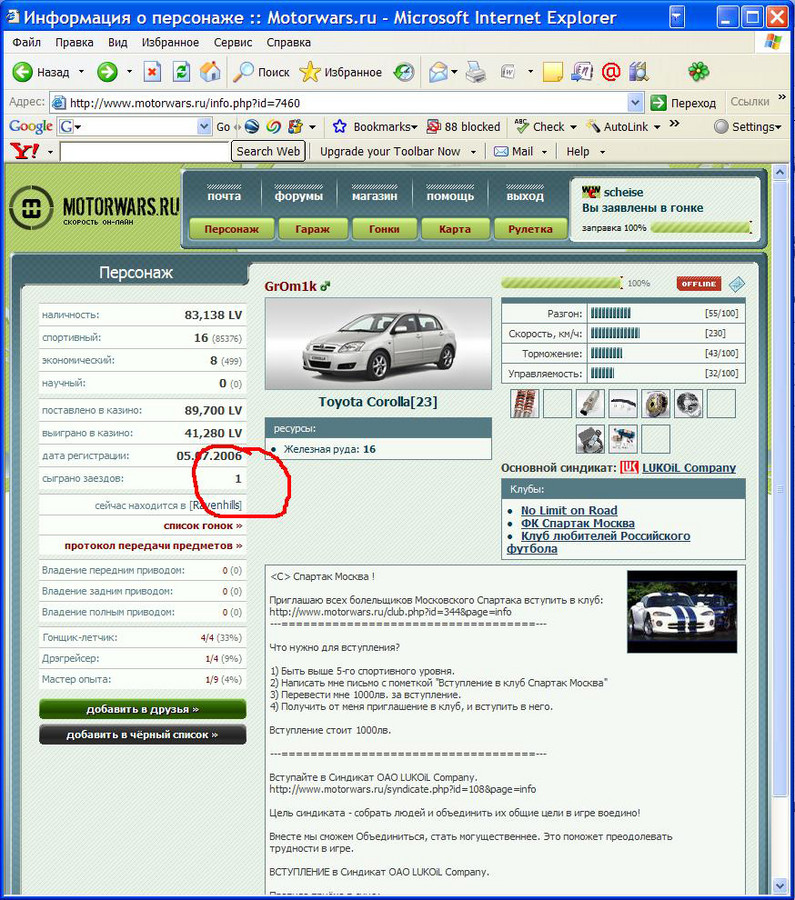Click the address bar URL field
795x900 pixels.
click(x=347, y=103)
